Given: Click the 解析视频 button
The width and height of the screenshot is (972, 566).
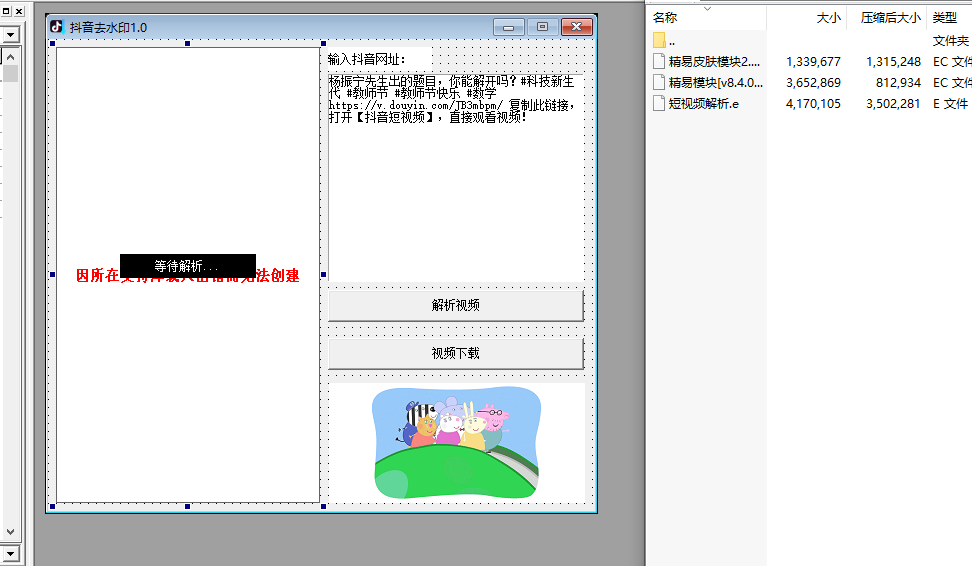Looking at the screenshot, I should [455, 306].
